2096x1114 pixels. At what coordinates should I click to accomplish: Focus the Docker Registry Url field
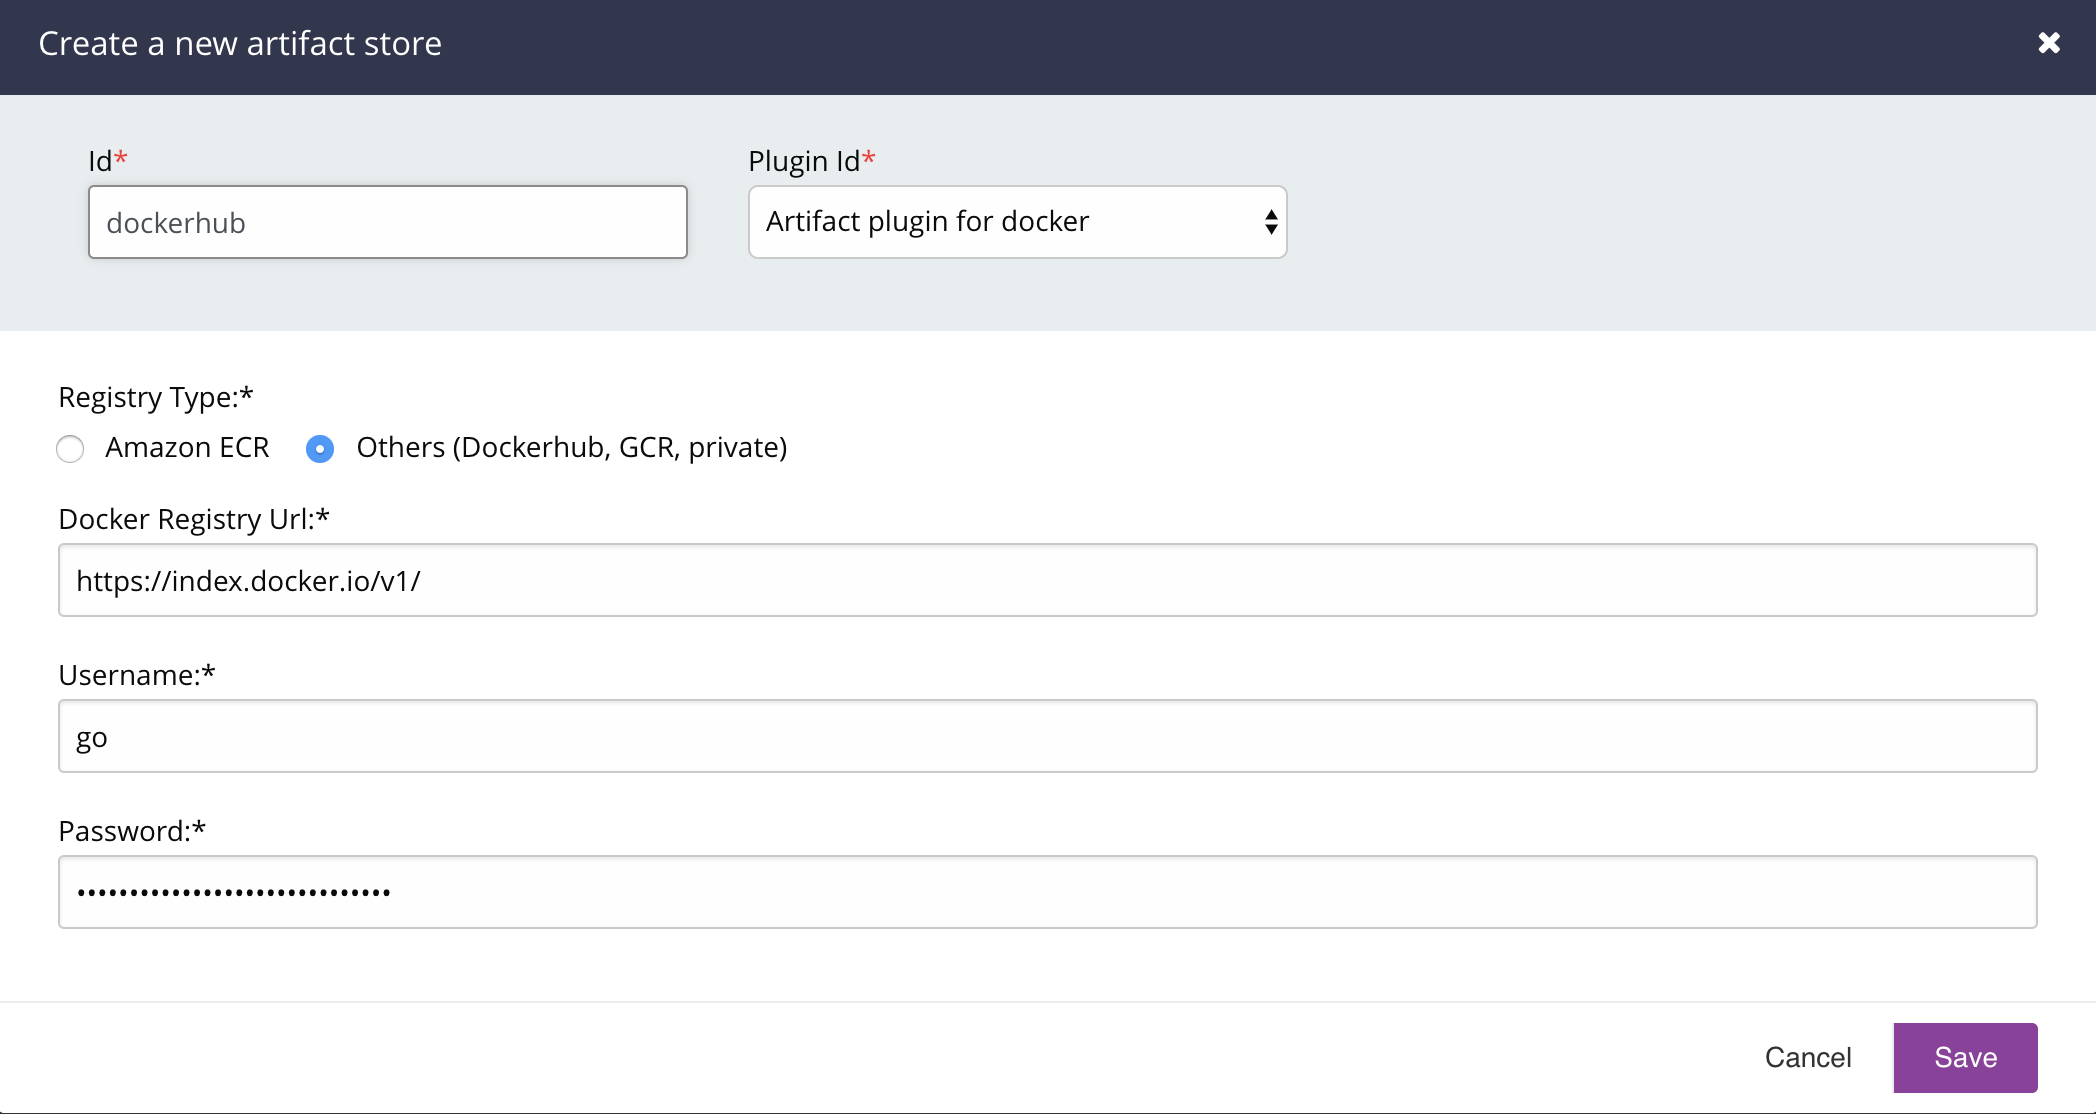click(1047, 580)
